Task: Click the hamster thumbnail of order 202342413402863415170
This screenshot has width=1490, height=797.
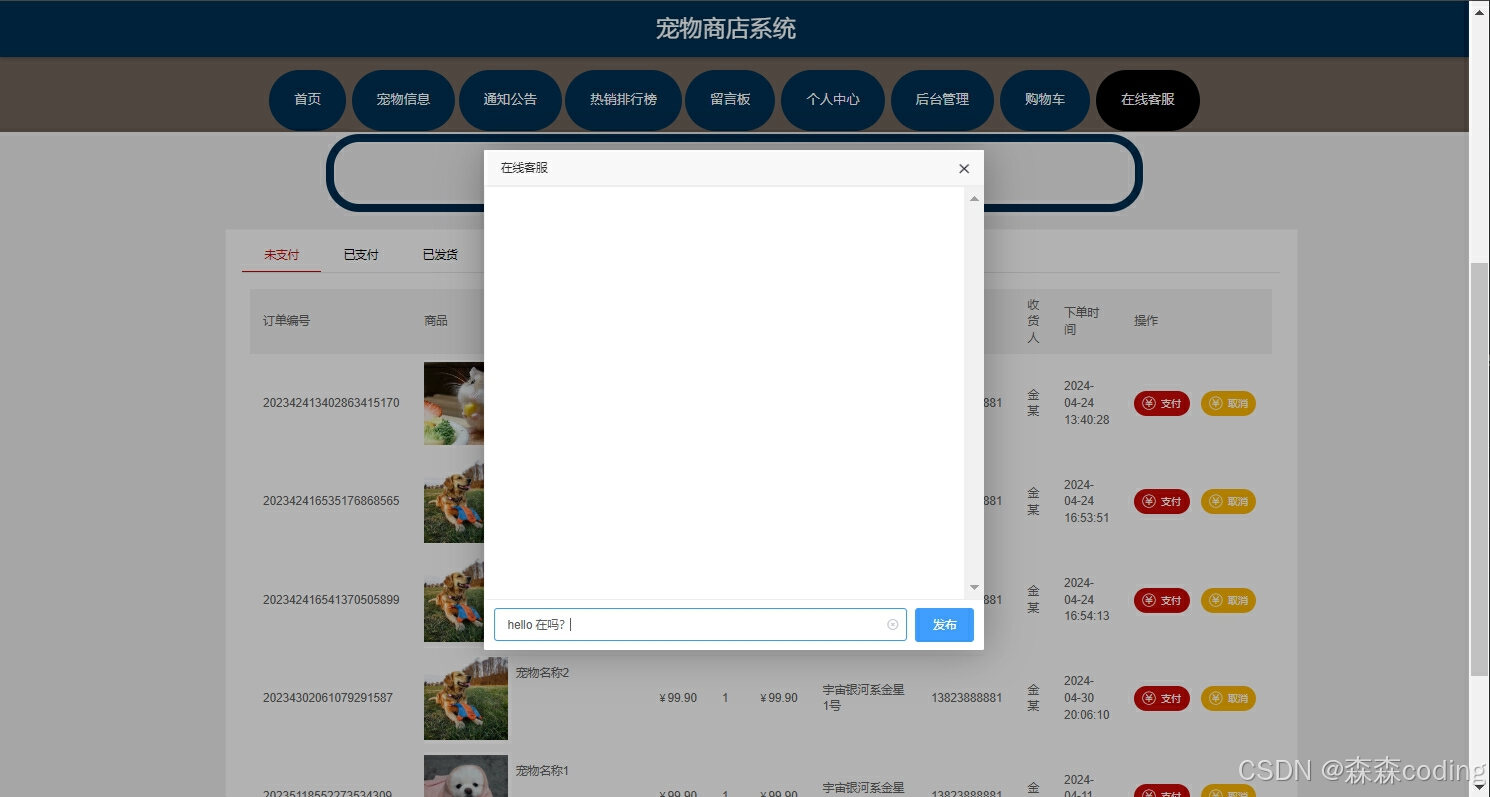Action: tap(454, 403)
